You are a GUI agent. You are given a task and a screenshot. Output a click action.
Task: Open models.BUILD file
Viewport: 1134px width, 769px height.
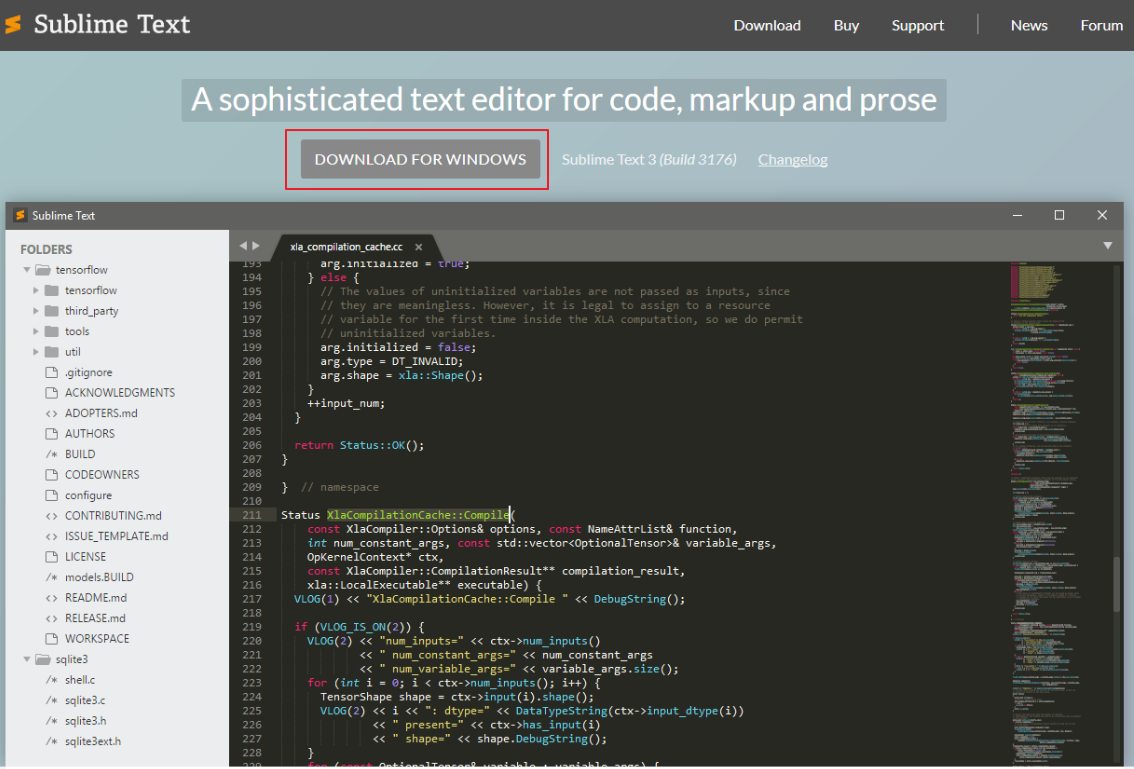point(99,577)
